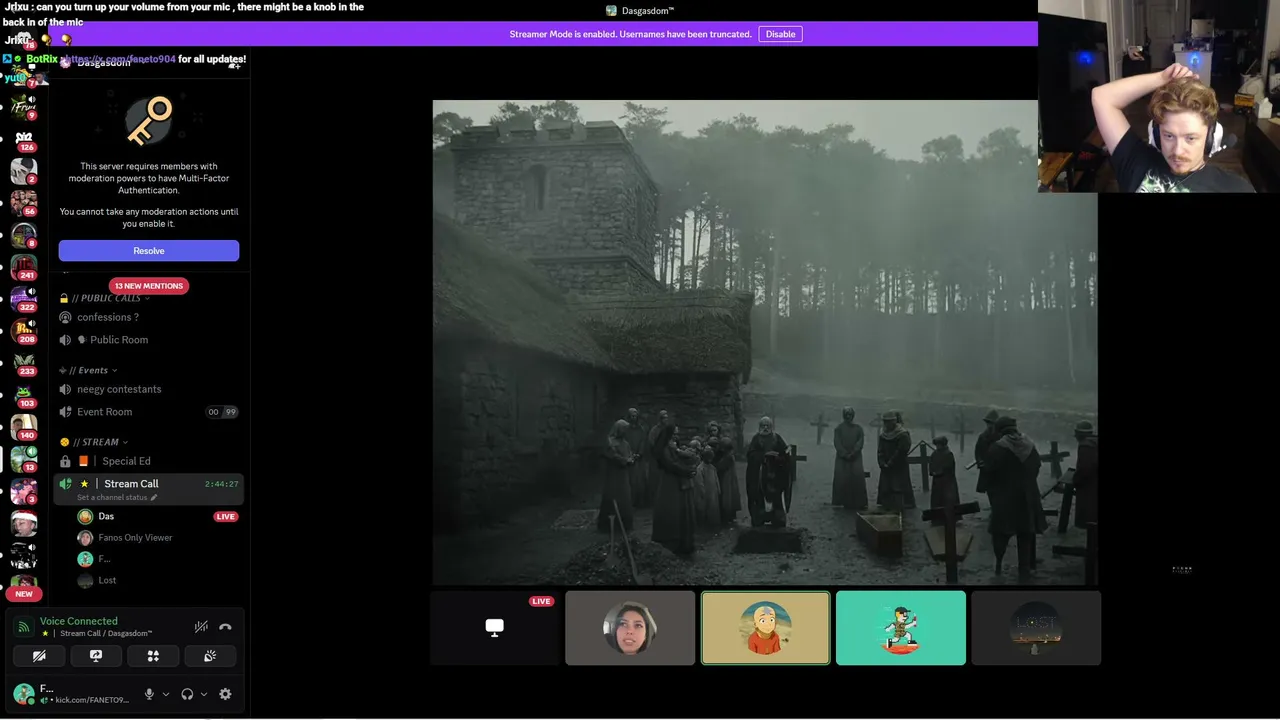This screenshot has height=720, width=1280.
Task: Open User Settings gear
Action: 225,694
